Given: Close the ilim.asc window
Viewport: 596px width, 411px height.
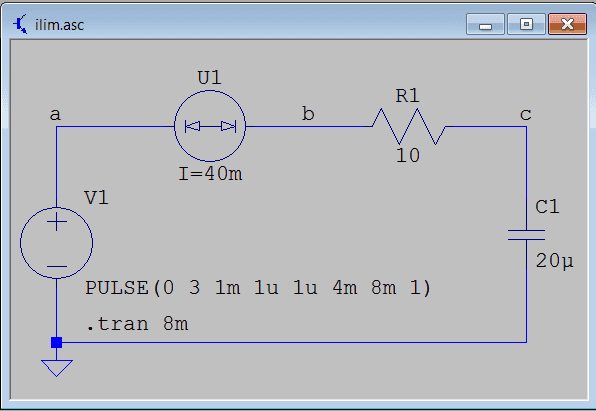Looking at the screenshot, I should tap(567, 24).
